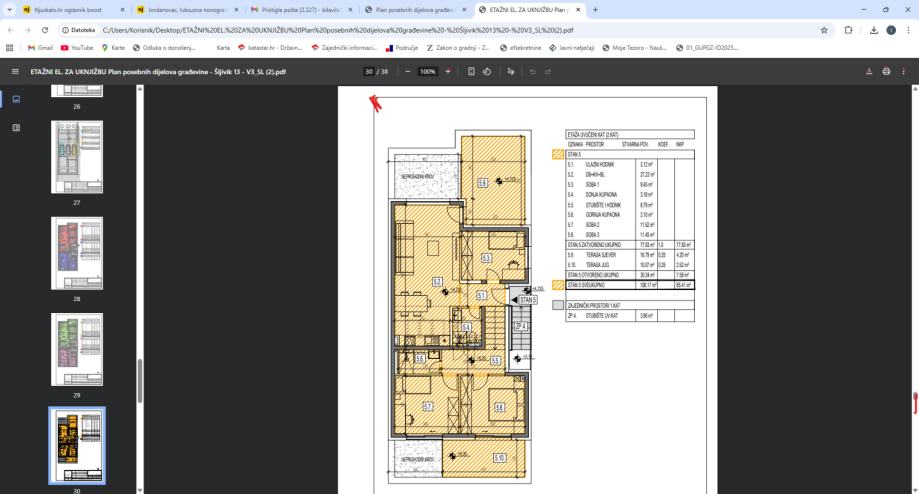Show page thumbnails view in sidebar
This screenshot has height=494, width=919.
click(16, 99)
